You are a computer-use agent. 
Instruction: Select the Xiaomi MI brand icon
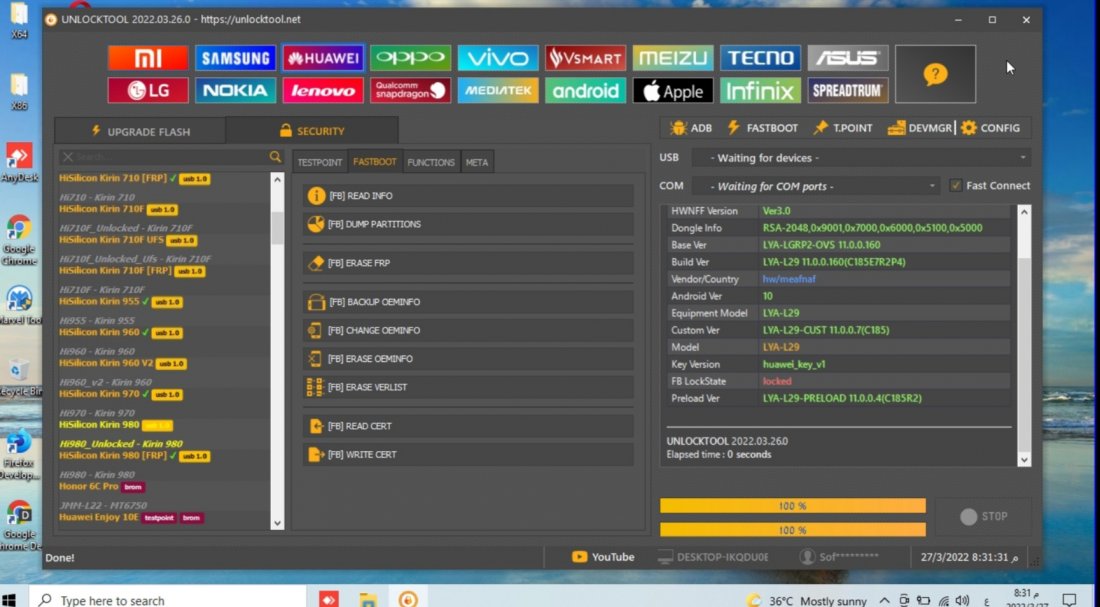pyautogui.click(x=148, y=58)
